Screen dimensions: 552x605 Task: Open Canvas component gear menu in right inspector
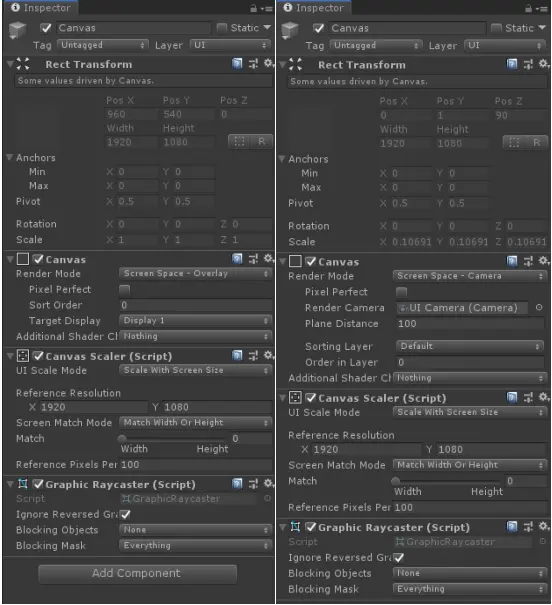(x=543, y=261)
